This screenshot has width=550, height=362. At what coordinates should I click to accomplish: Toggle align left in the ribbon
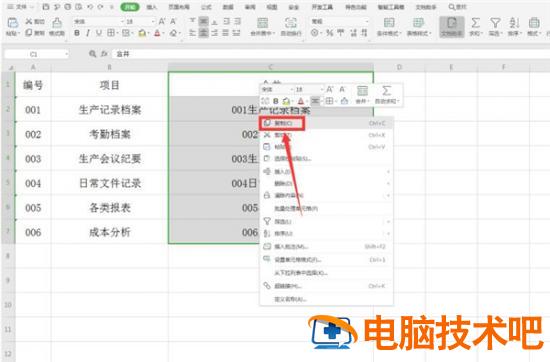(192, 33)
